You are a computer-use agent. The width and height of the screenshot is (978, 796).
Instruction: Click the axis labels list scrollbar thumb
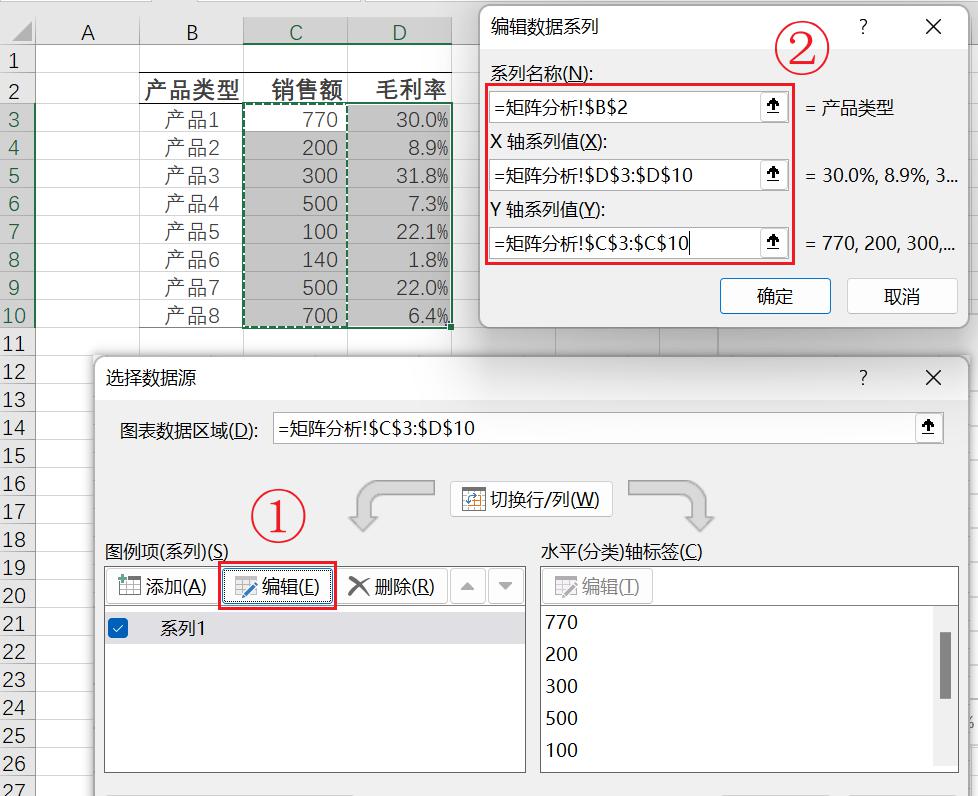point(945,665)
